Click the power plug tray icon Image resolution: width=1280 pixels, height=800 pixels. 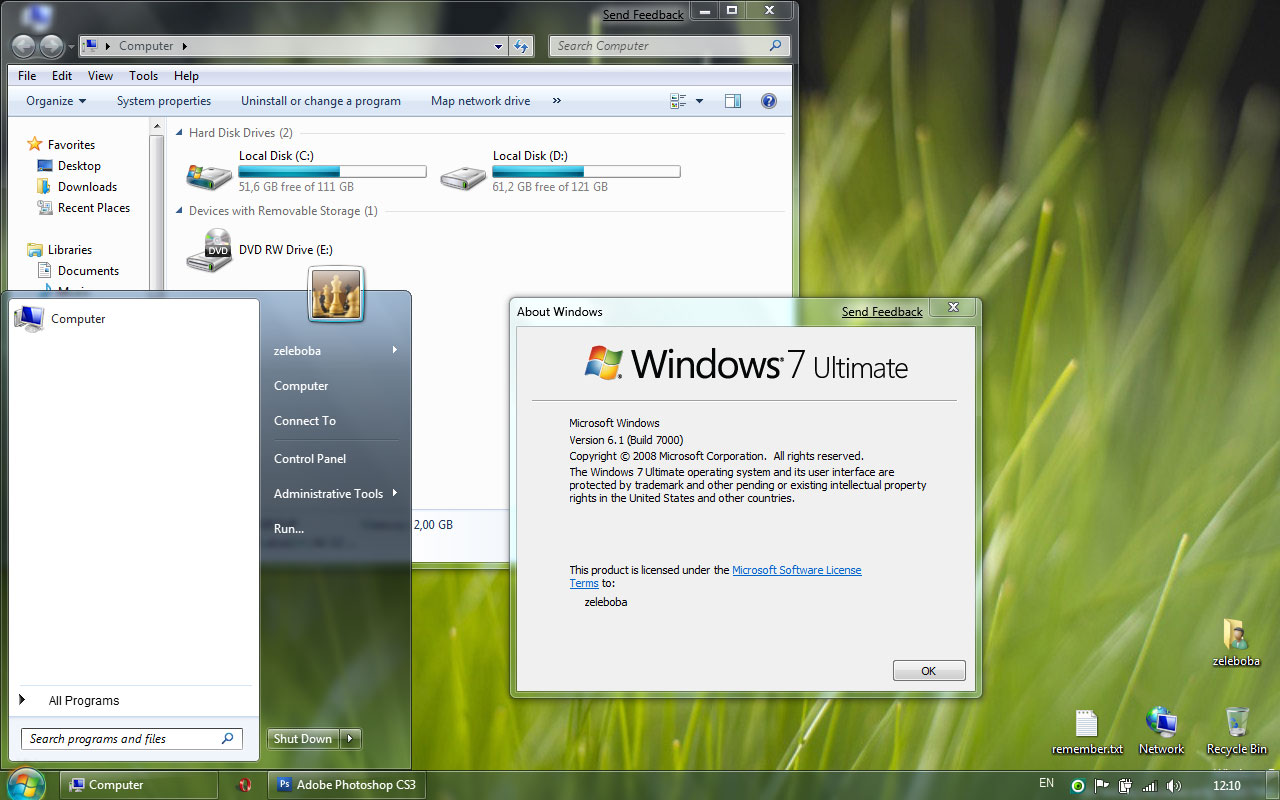coord(1126,786)
